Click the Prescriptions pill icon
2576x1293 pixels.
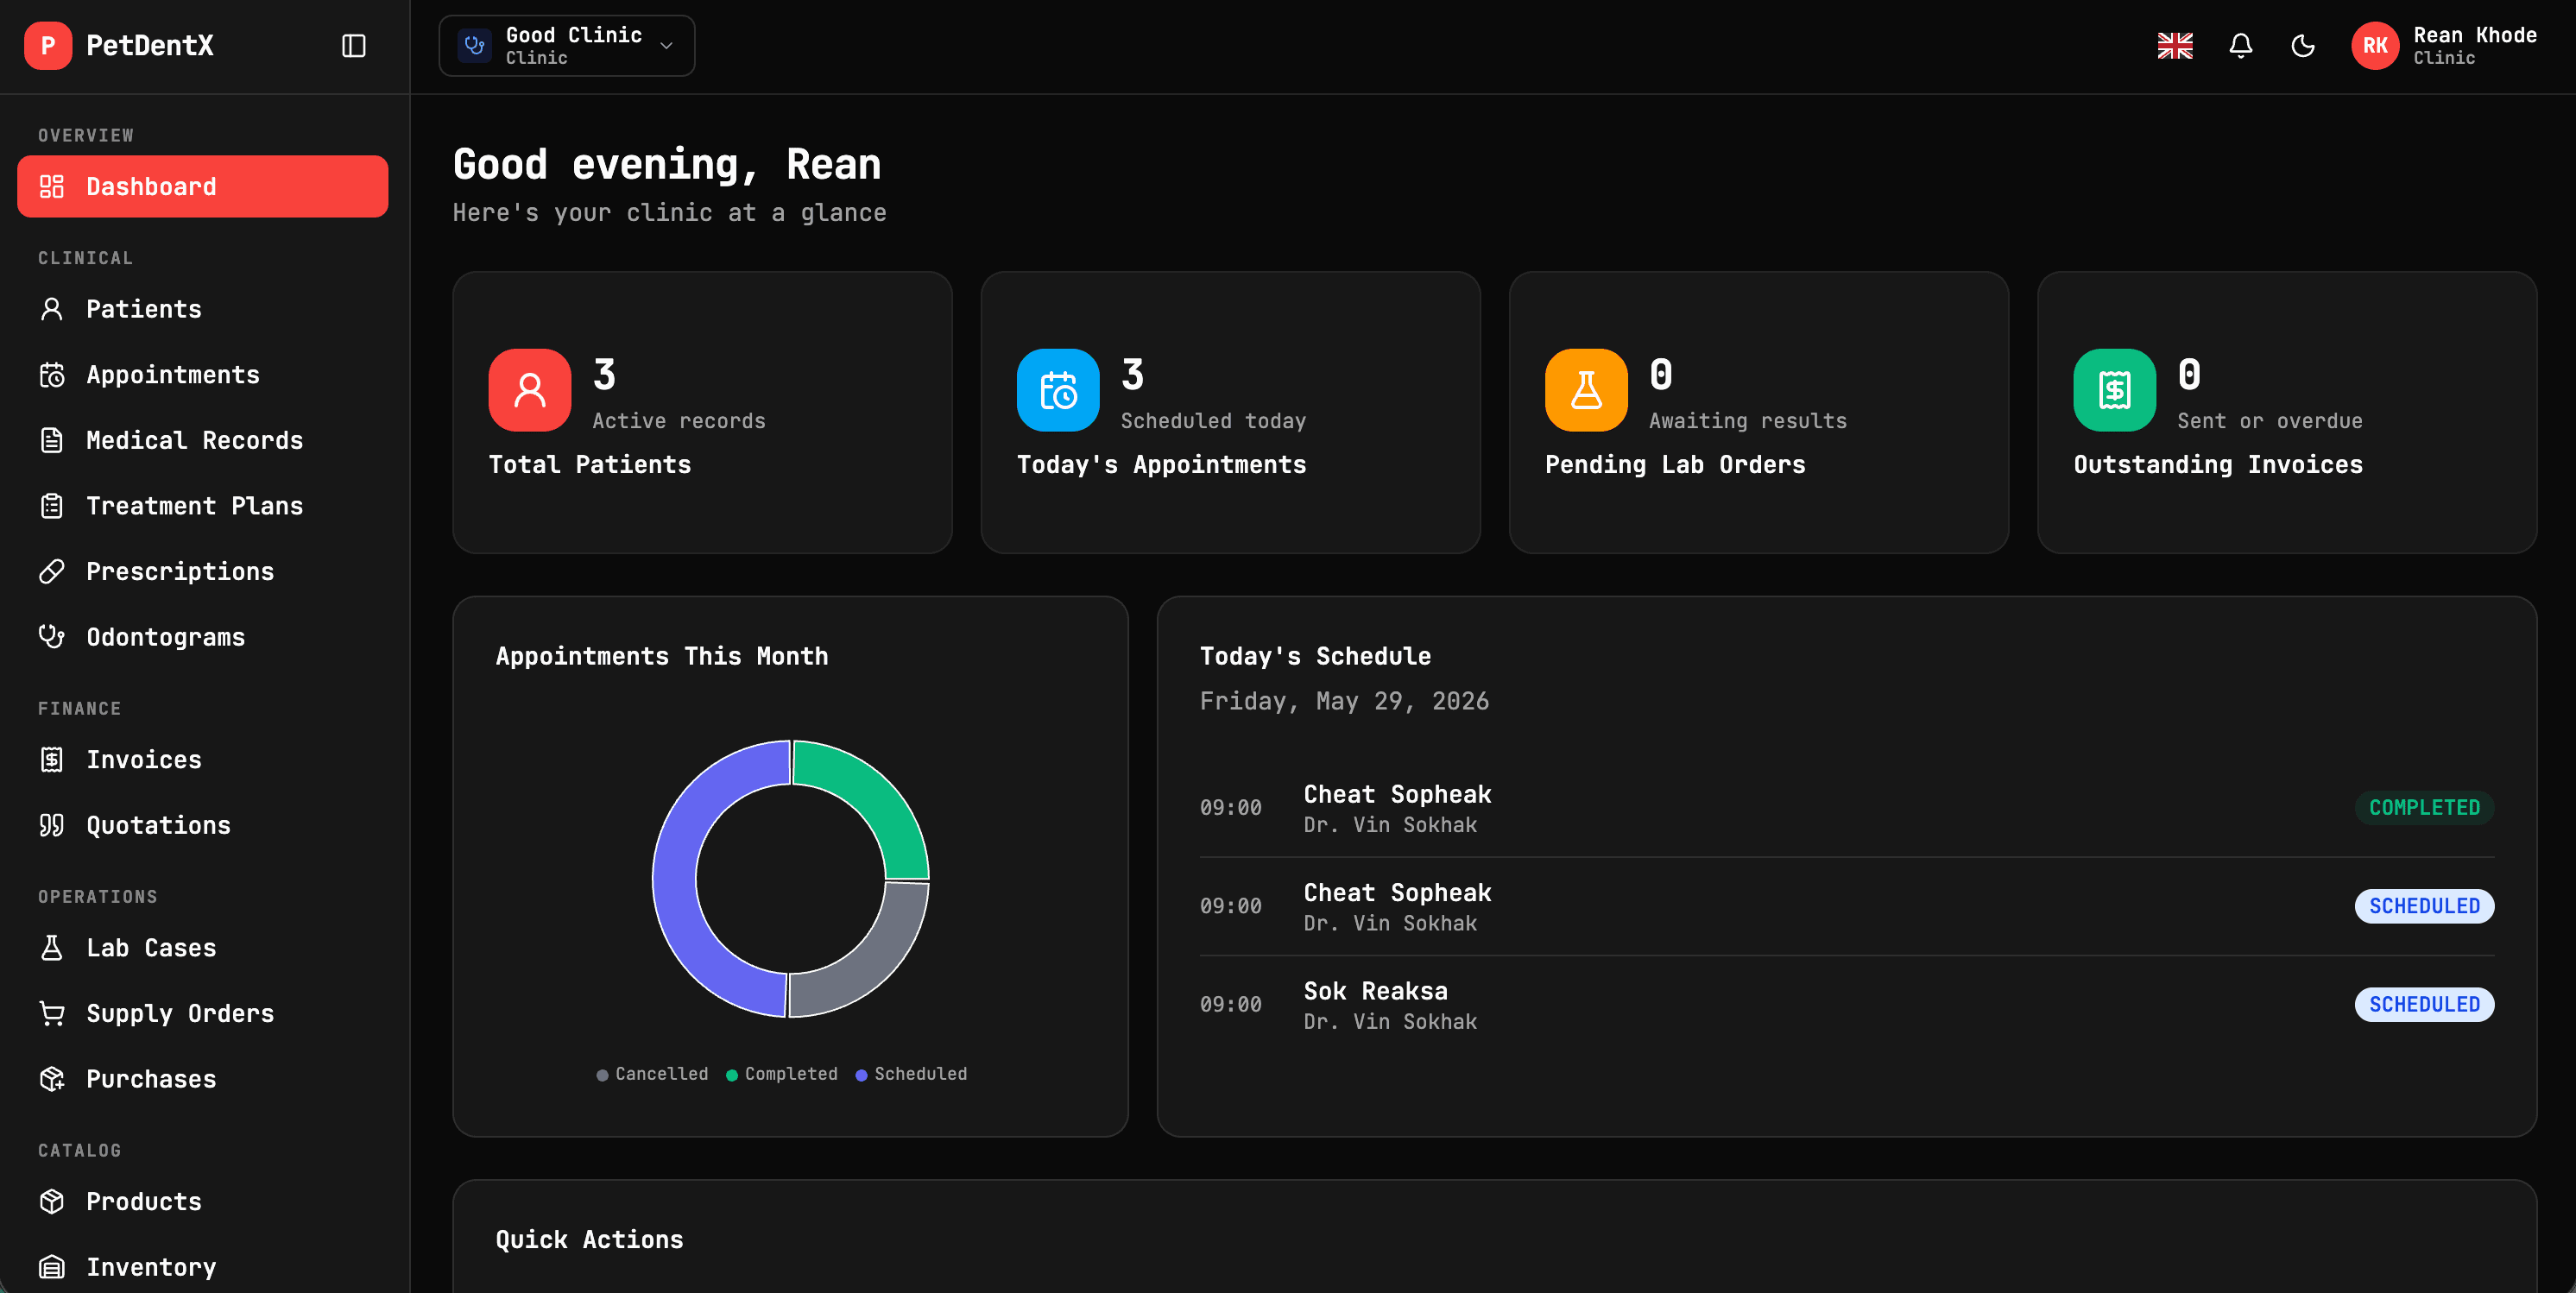tap(52, 571)
